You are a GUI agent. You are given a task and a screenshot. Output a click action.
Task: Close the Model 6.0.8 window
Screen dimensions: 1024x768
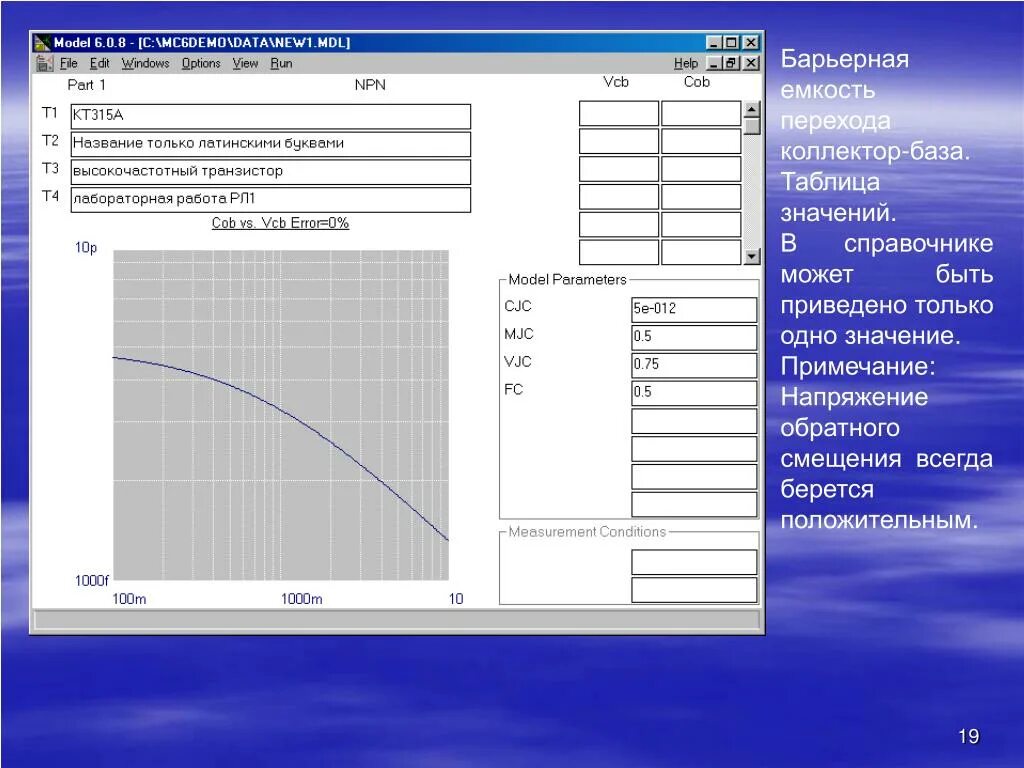coord(751,43)
